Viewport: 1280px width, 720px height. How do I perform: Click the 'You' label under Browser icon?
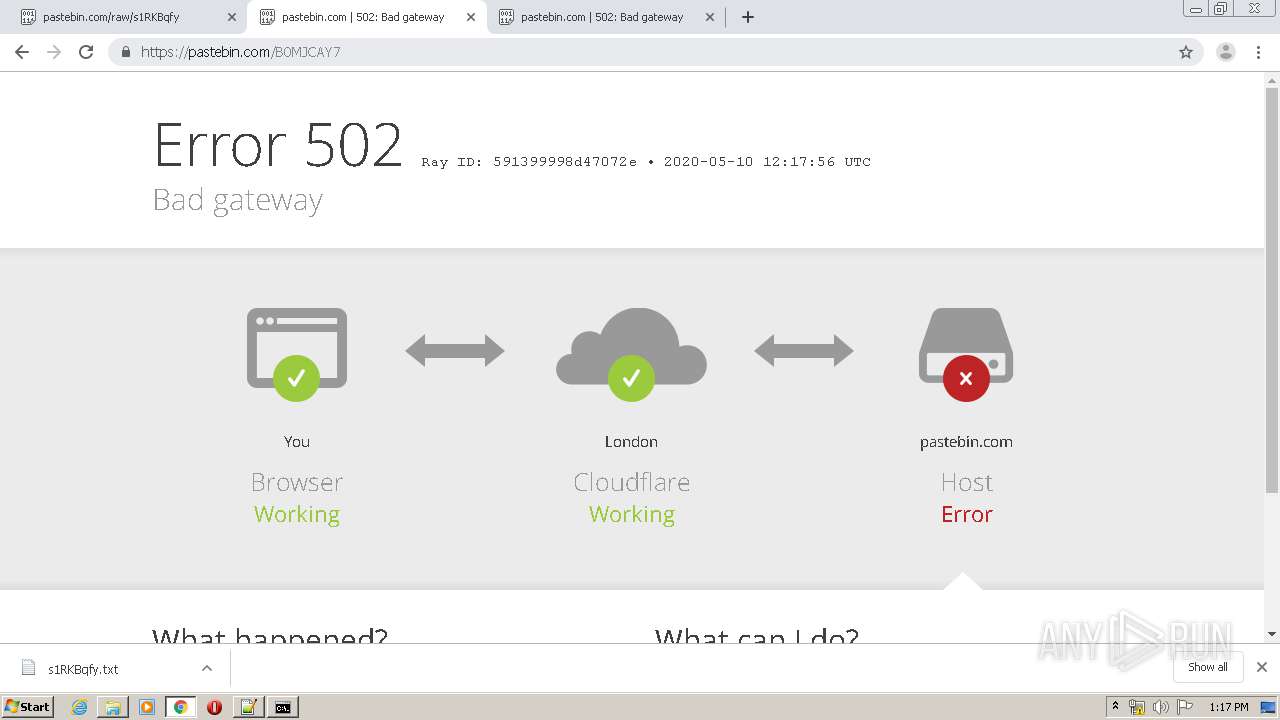(297, 442)
